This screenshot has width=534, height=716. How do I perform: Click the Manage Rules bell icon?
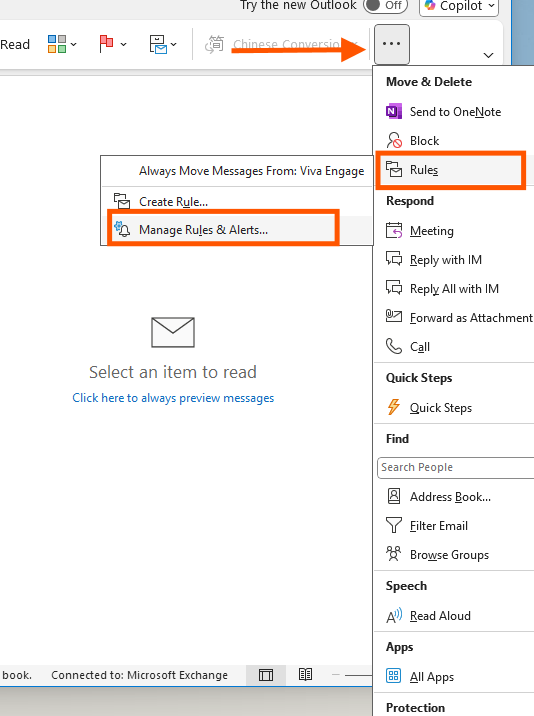pyautogui.click(x=122, y=229)
